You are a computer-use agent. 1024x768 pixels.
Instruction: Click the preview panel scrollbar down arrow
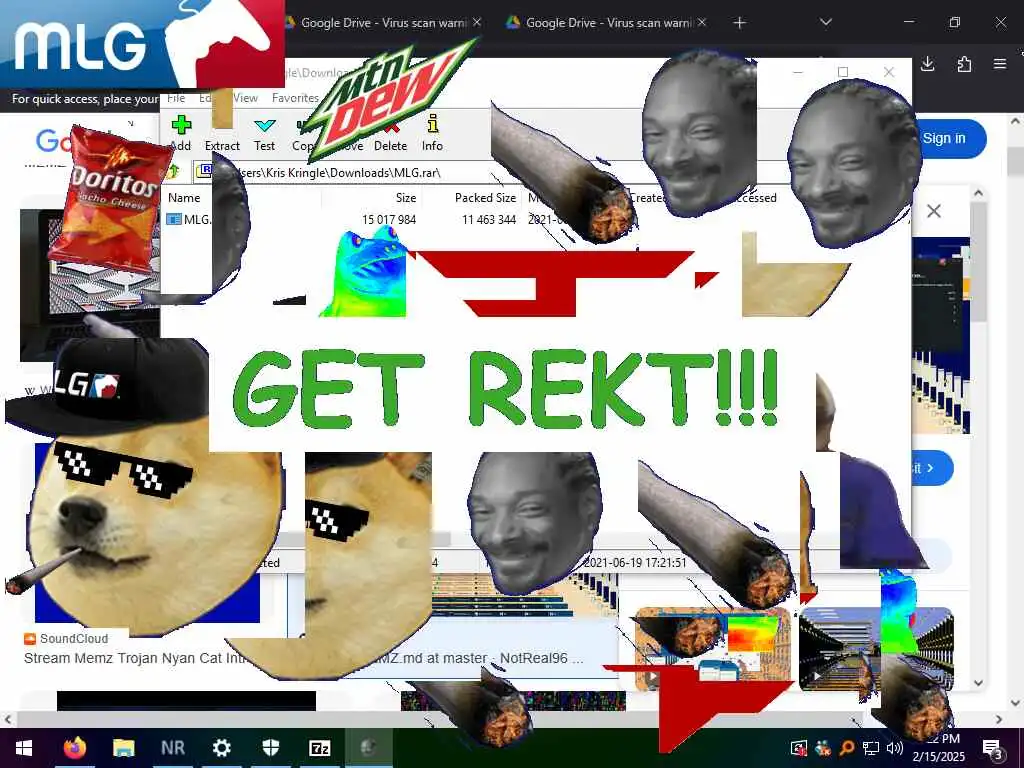[978, 682]
